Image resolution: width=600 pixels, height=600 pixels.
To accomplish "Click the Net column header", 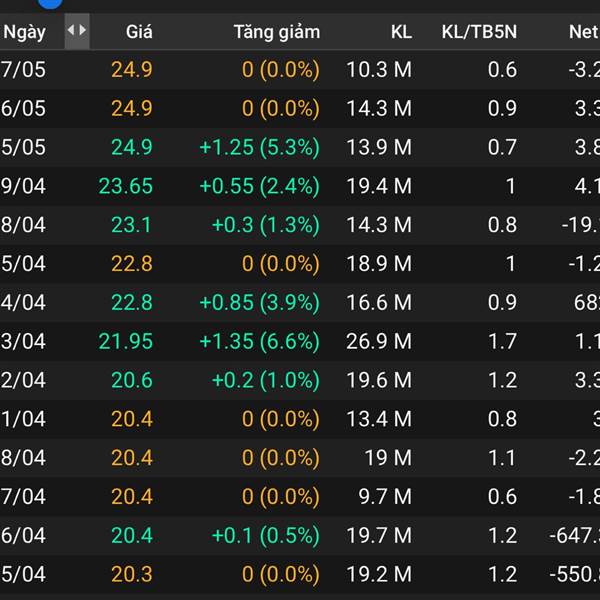I will pos(582,31).
